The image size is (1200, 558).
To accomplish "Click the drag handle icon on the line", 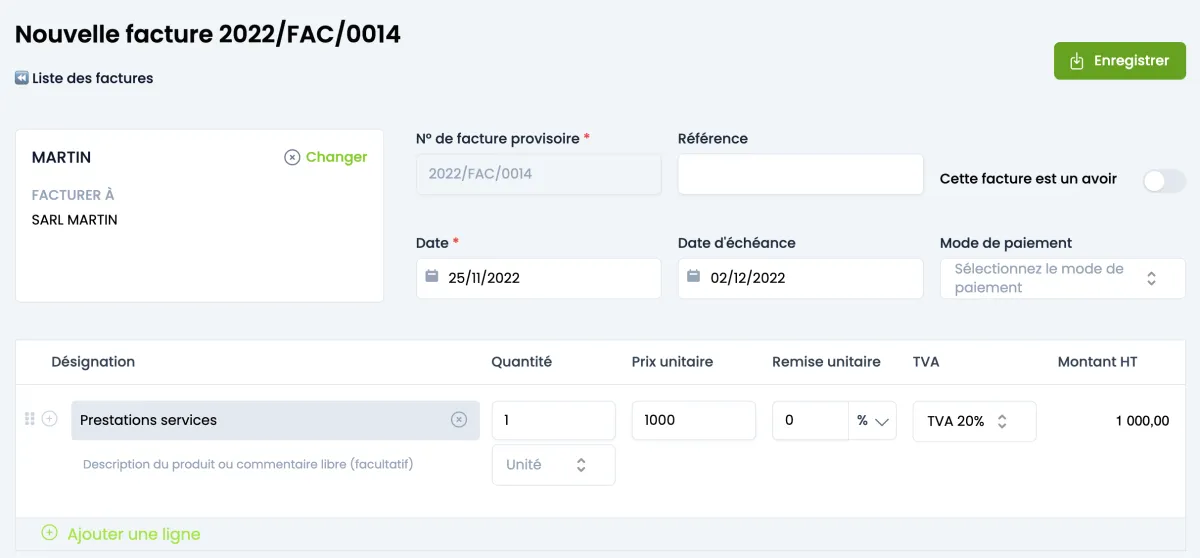I will coord(29,419).
